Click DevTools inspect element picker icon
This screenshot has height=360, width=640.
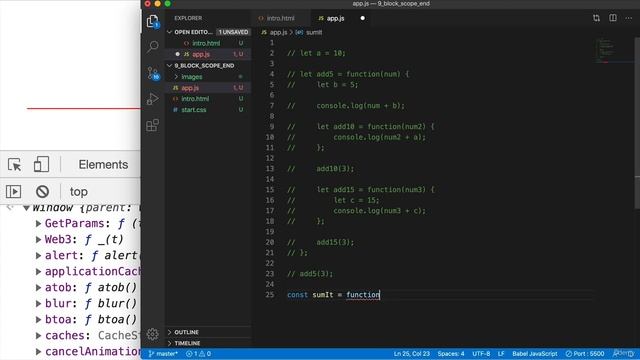[x=14, y=165]
